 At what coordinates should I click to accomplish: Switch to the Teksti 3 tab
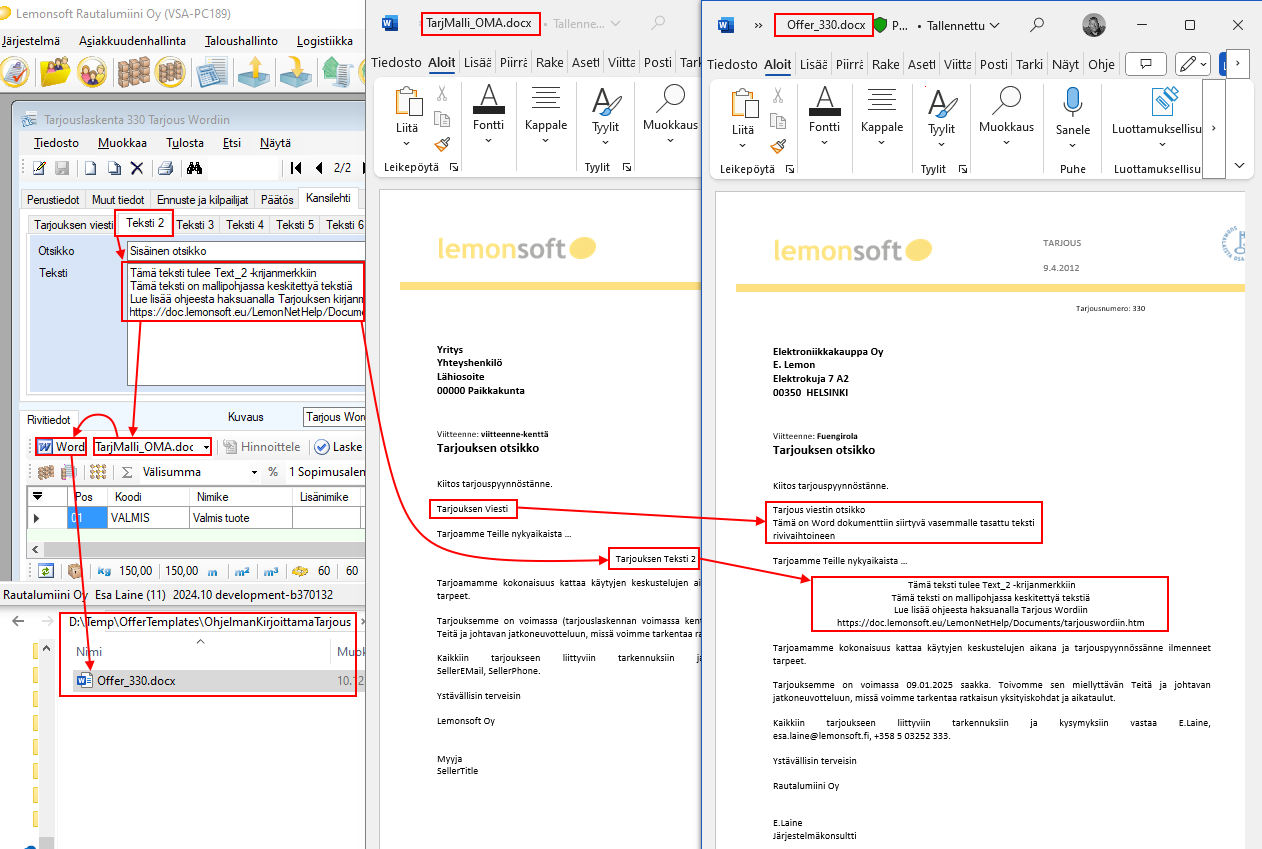pyautogui.click(x=195, y=225)
